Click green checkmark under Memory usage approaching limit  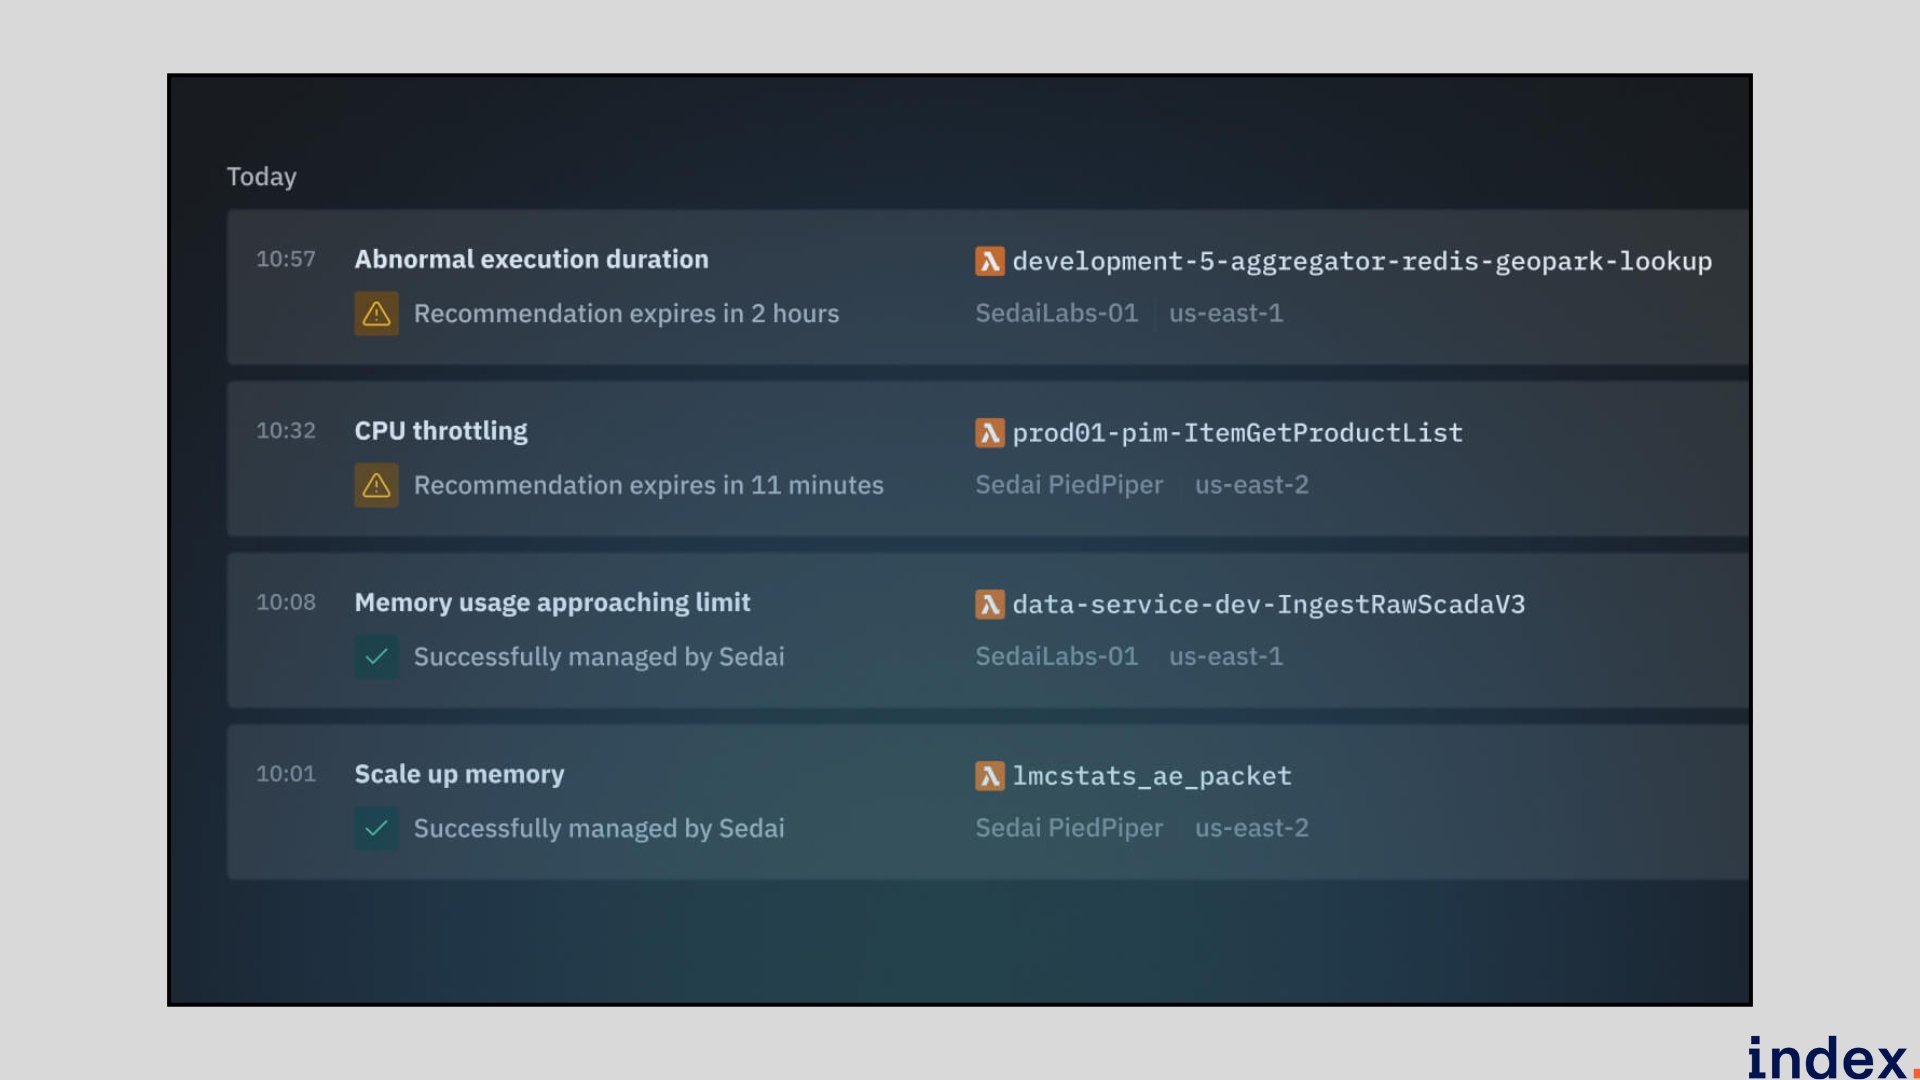(x=376, y=657)
